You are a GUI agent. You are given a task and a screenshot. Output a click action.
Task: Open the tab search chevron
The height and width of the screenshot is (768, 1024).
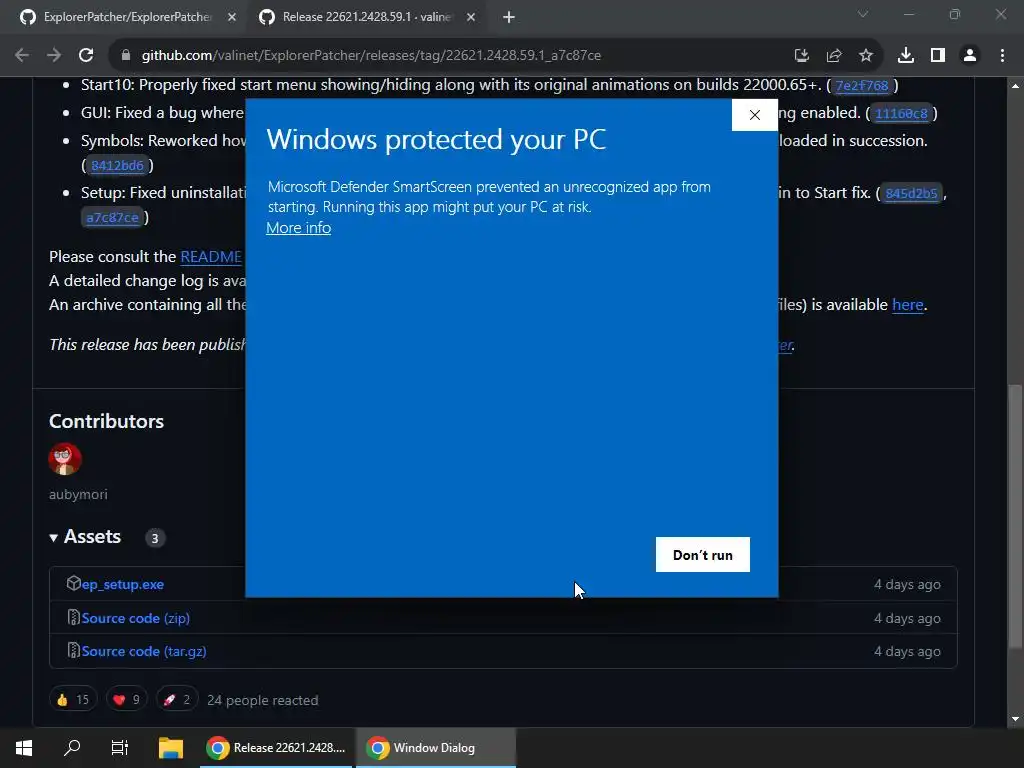[x=863, y=14]
